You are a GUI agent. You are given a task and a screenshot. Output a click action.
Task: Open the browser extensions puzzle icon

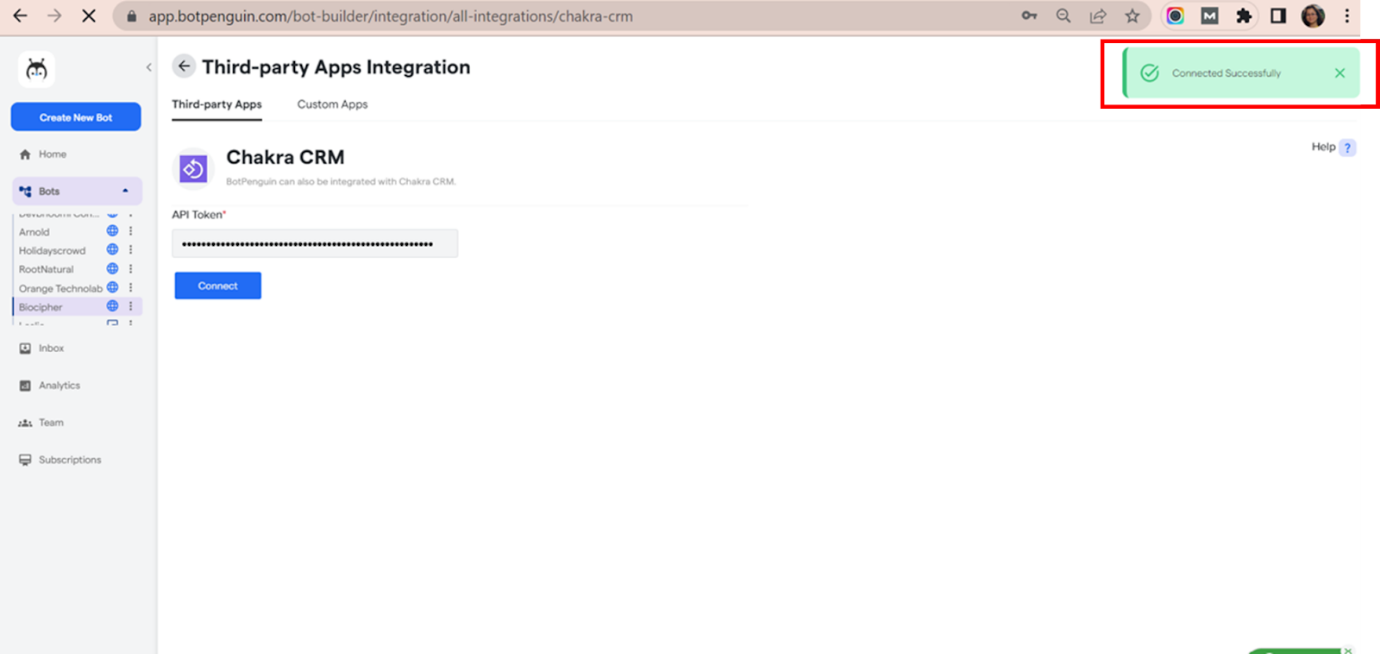tap(1243, 16)
